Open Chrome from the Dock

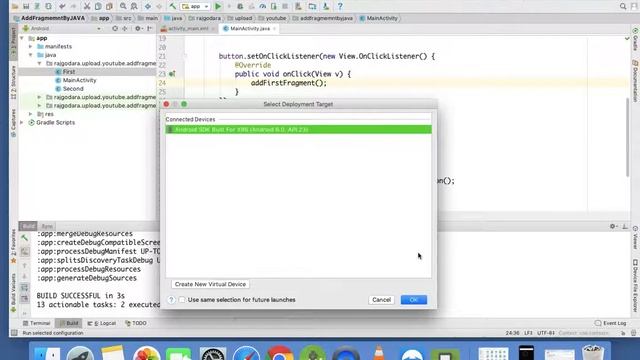(280, 353)
